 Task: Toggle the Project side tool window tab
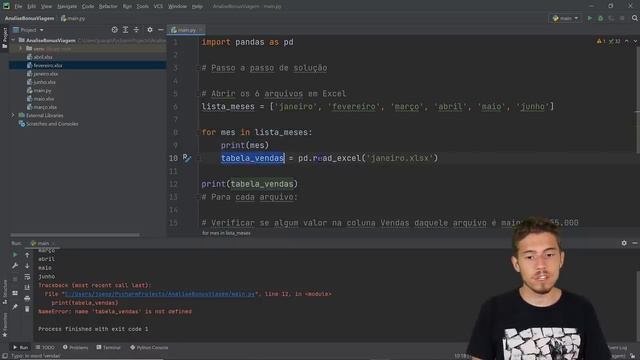click(x=4, y=38)
